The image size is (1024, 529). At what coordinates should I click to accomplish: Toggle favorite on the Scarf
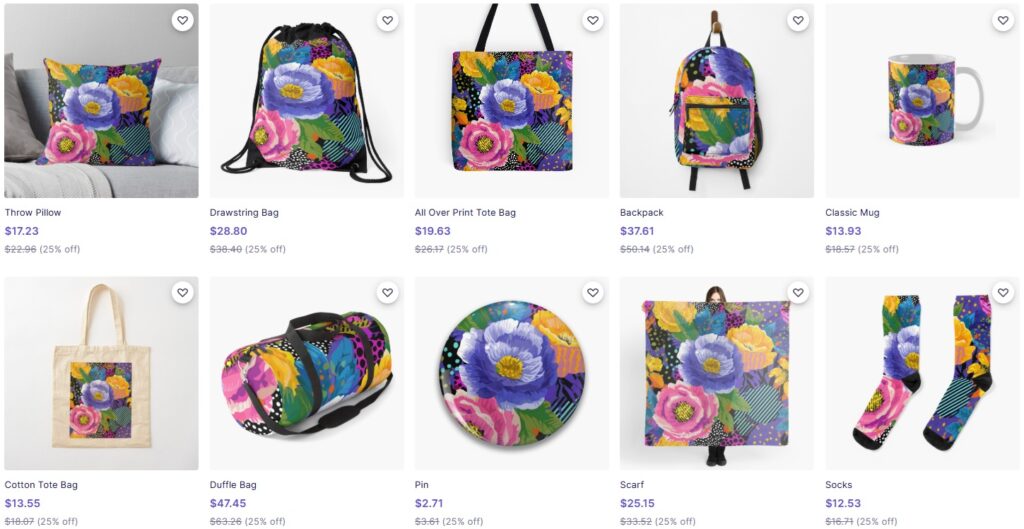pyautogui.click(x=798, y=293)
